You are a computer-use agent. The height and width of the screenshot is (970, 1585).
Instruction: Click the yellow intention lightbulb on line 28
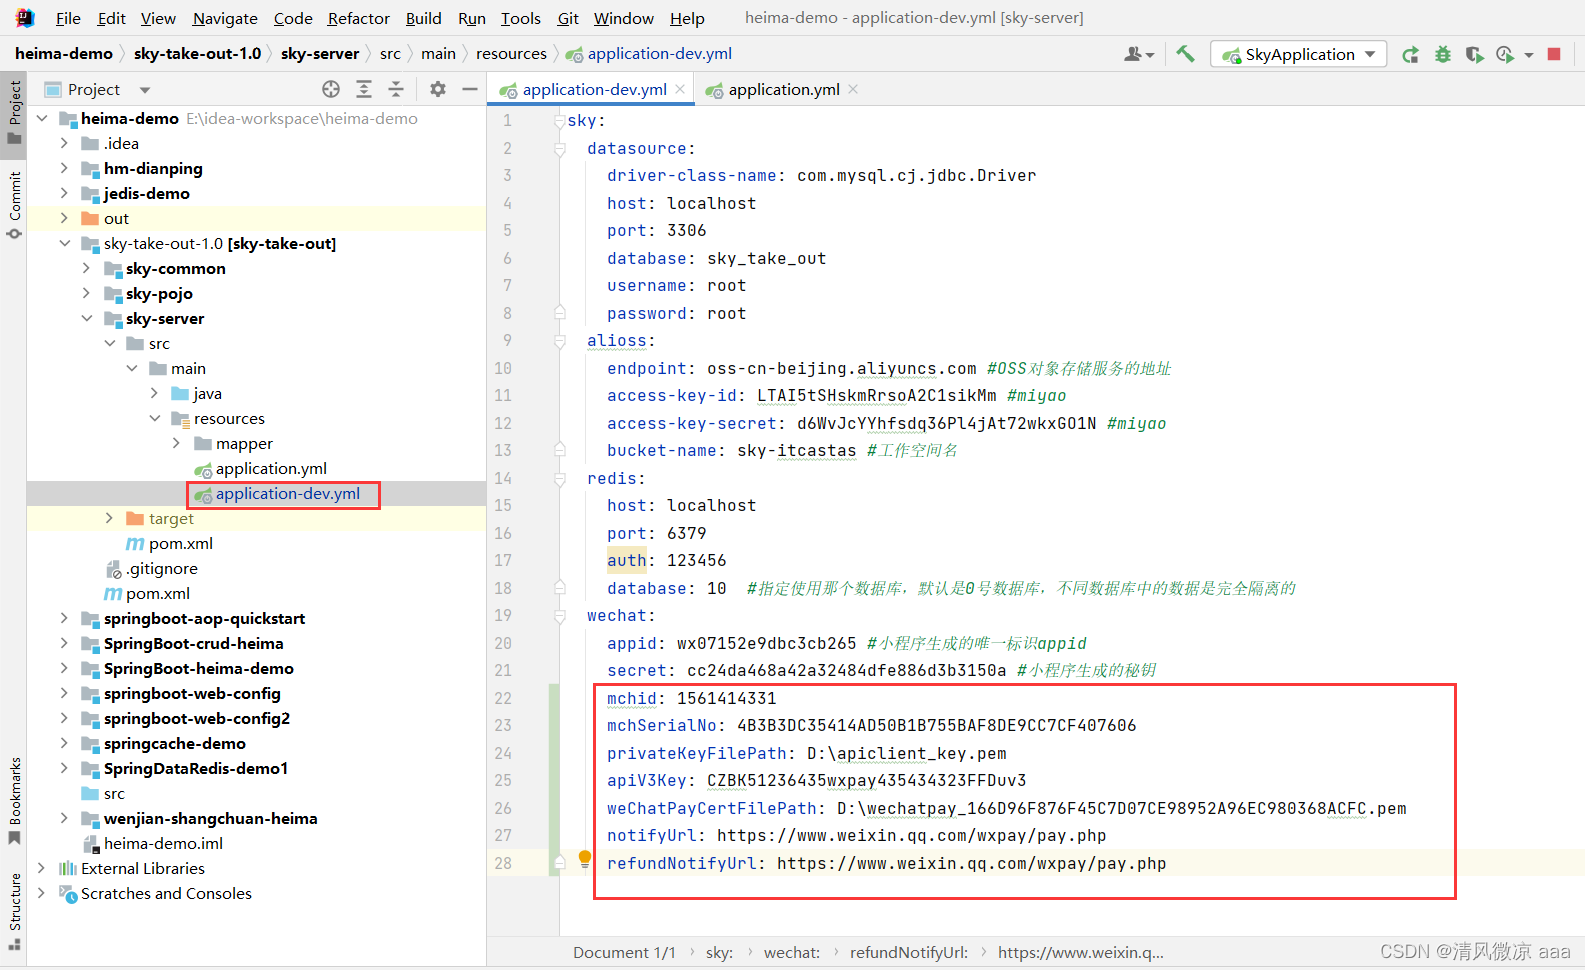point(585,858)
